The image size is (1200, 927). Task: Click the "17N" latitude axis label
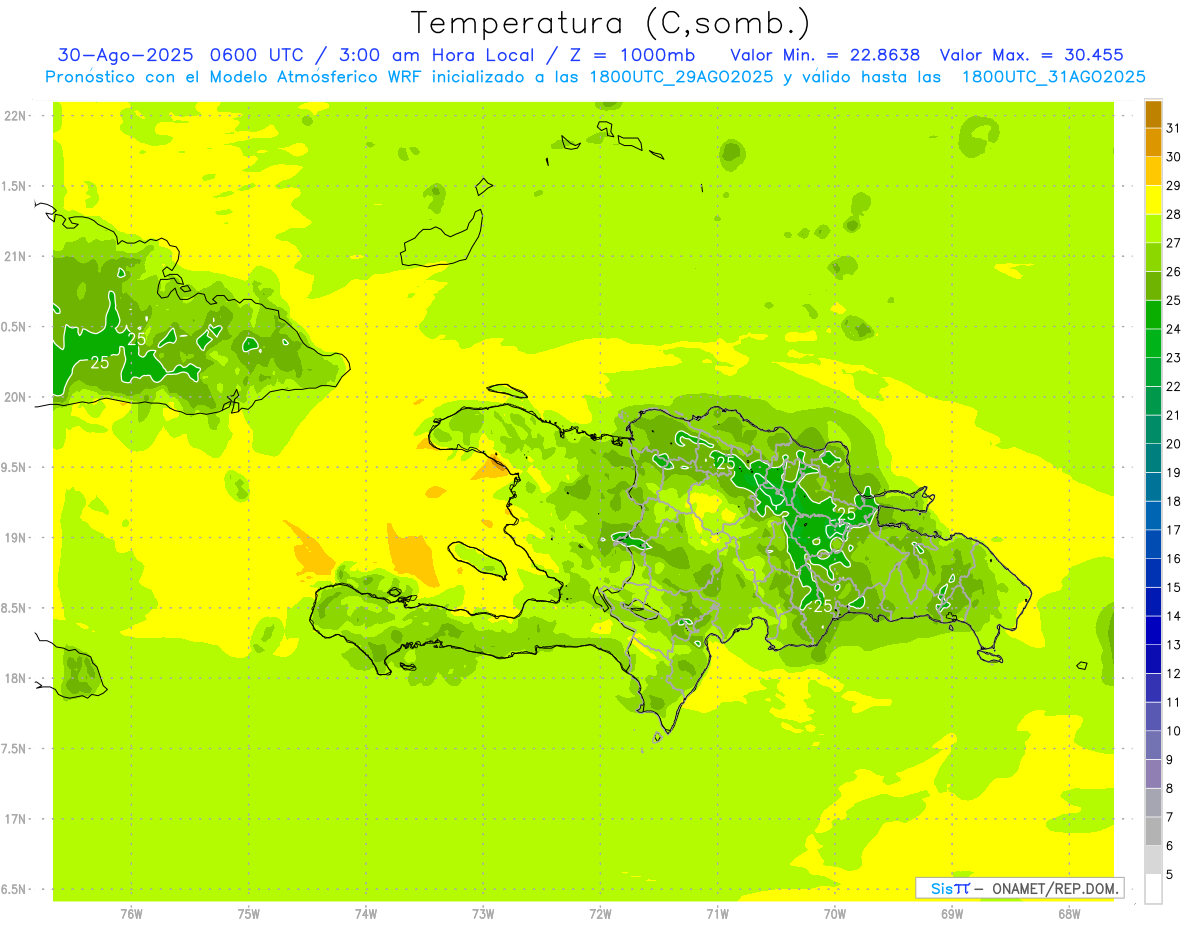(15, 820)
